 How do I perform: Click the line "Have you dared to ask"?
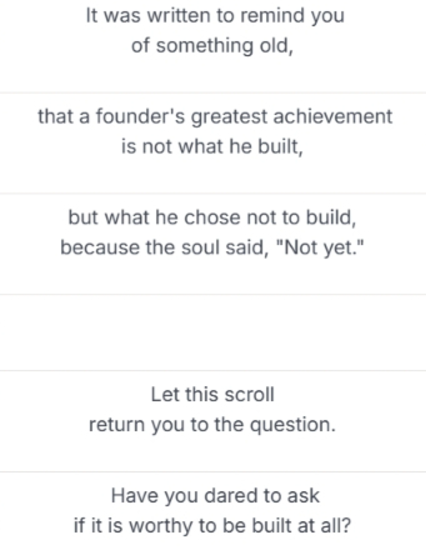coord(215,496)
